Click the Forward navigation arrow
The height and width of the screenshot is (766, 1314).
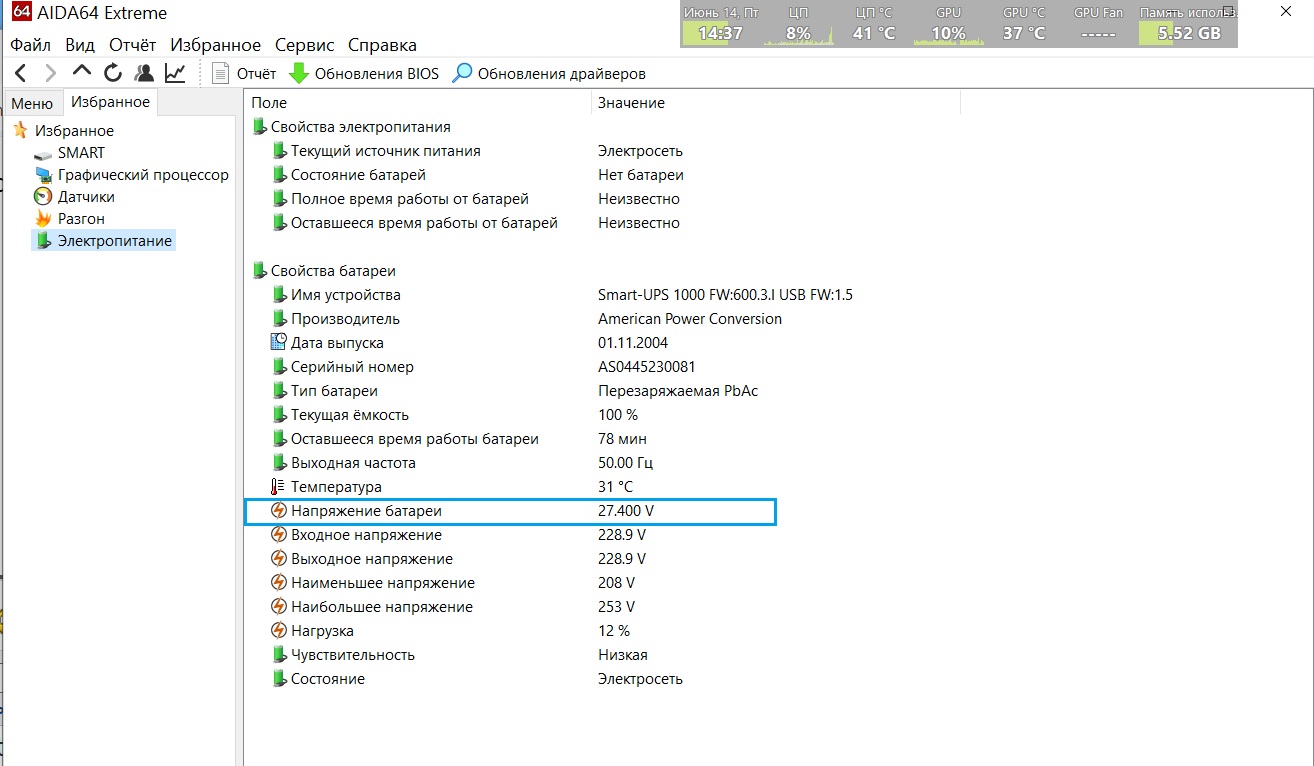pyautogui.click(x=51, y=73)
